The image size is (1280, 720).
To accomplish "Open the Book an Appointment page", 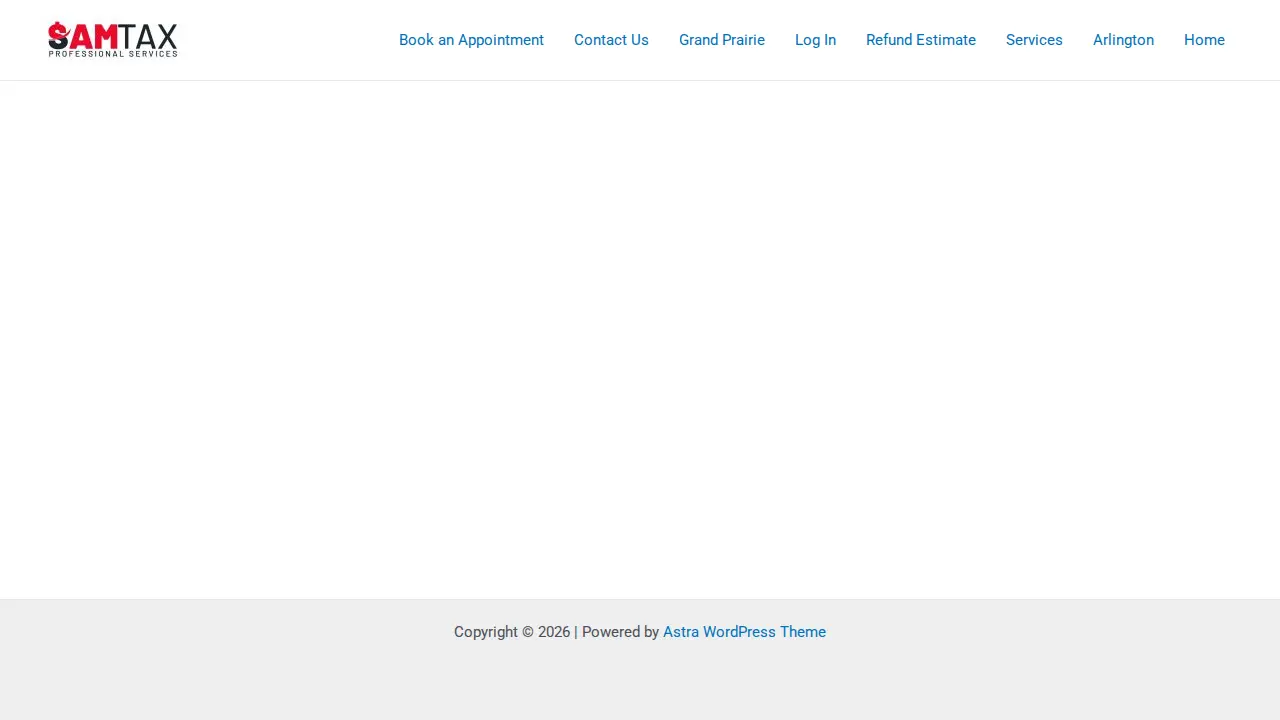I will 471,40.
